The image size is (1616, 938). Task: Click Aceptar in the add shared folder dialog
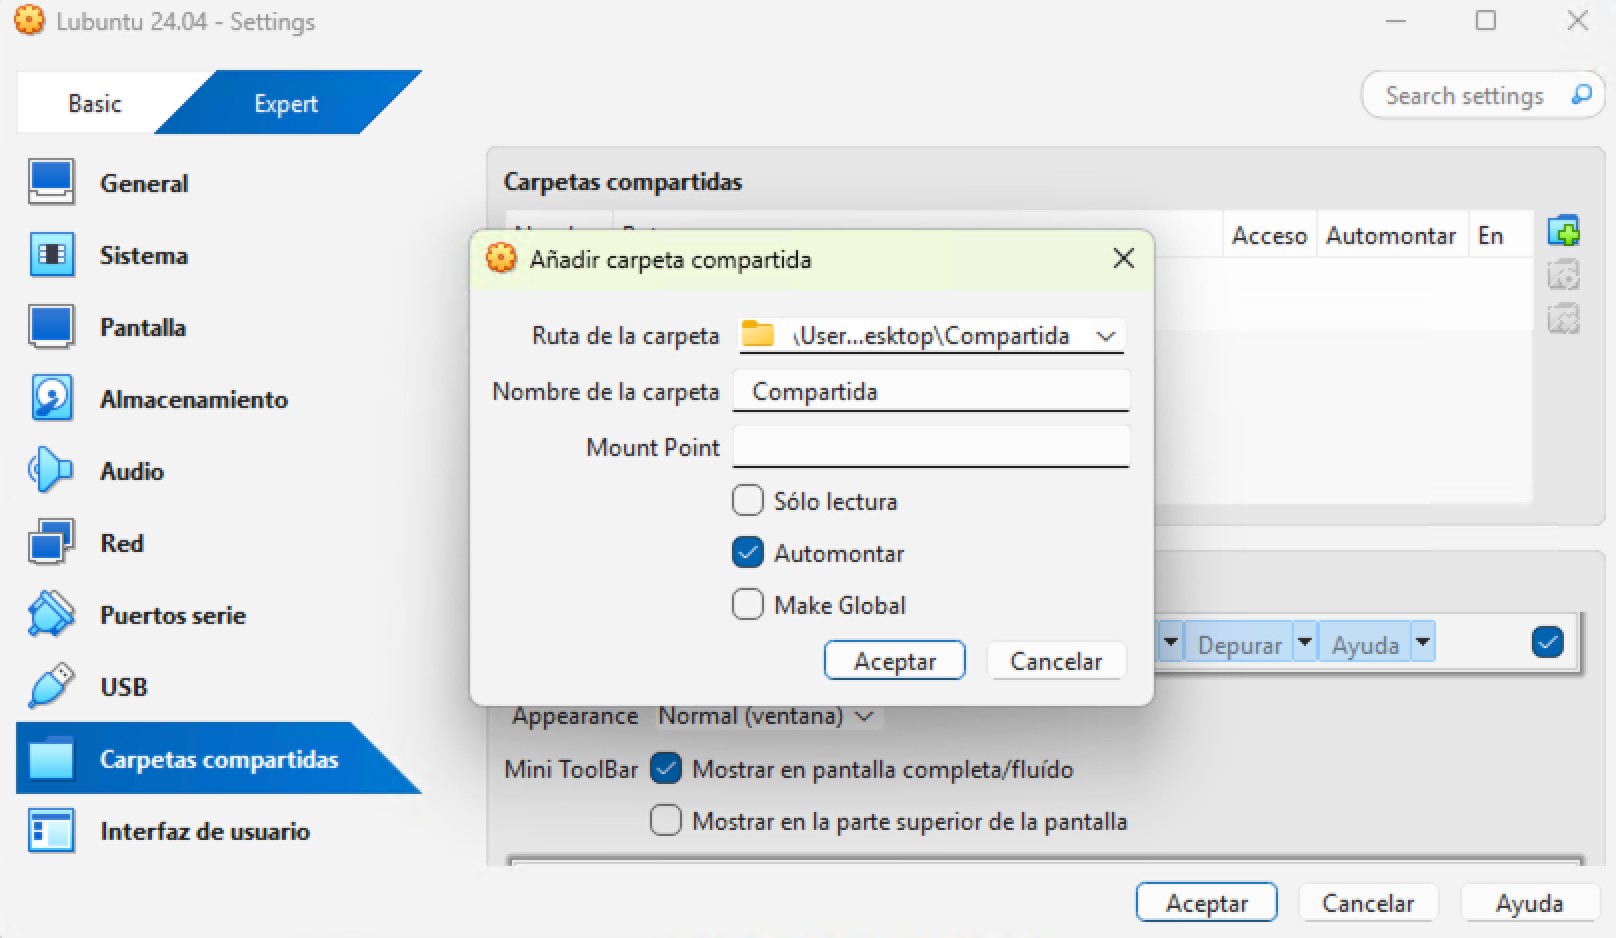click(895, 661)
